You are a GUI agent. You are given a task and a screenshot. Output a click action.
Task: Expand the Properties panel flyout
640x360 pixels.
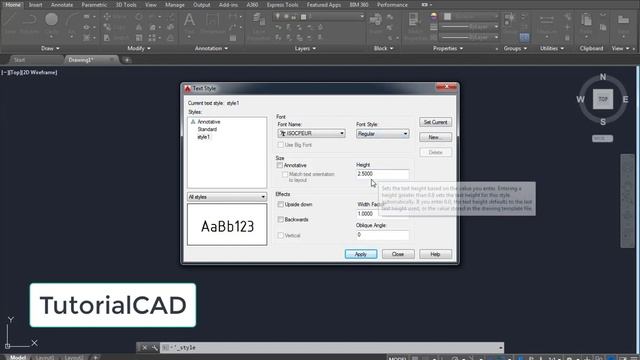coord(448,48)
